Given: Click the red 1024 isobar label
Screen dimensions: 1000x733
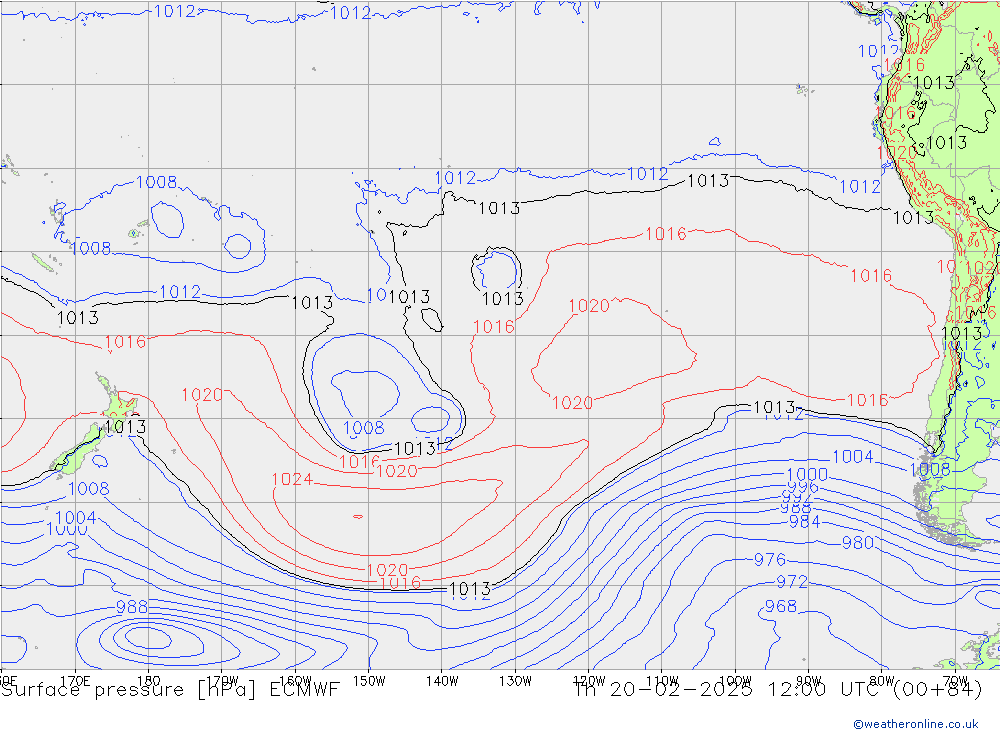Looking at the screenshot, I should point(292,479).
